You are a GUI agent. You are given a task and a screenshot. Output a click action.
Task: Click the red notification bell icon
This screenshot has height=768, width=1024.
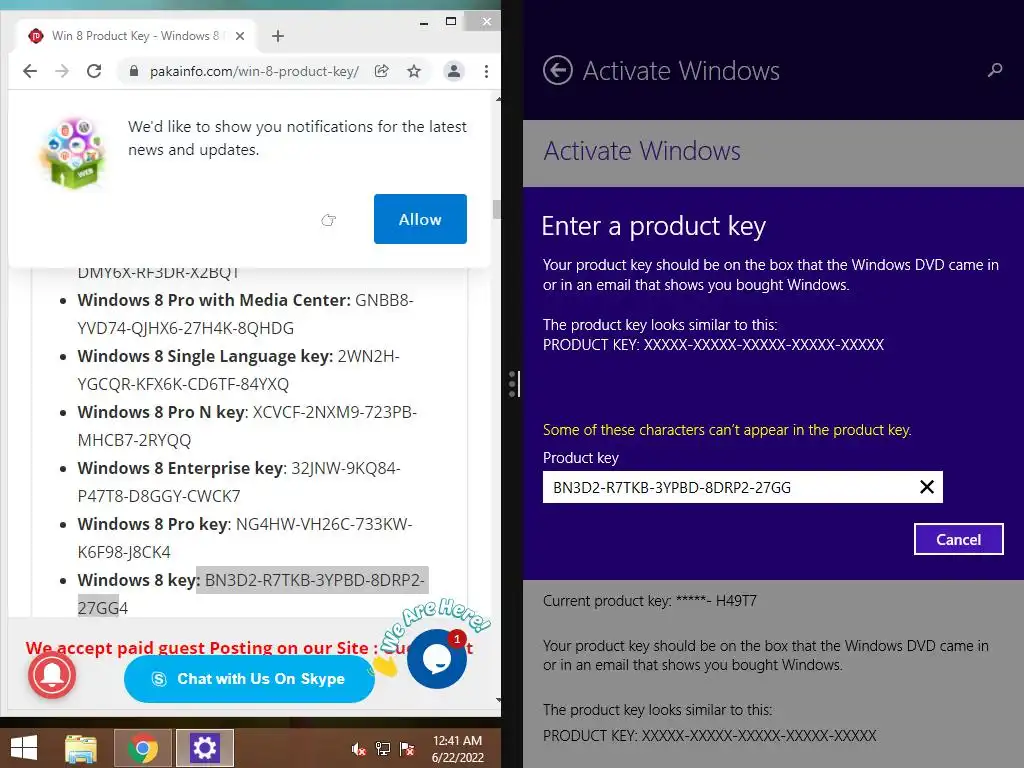pos(52,675)
